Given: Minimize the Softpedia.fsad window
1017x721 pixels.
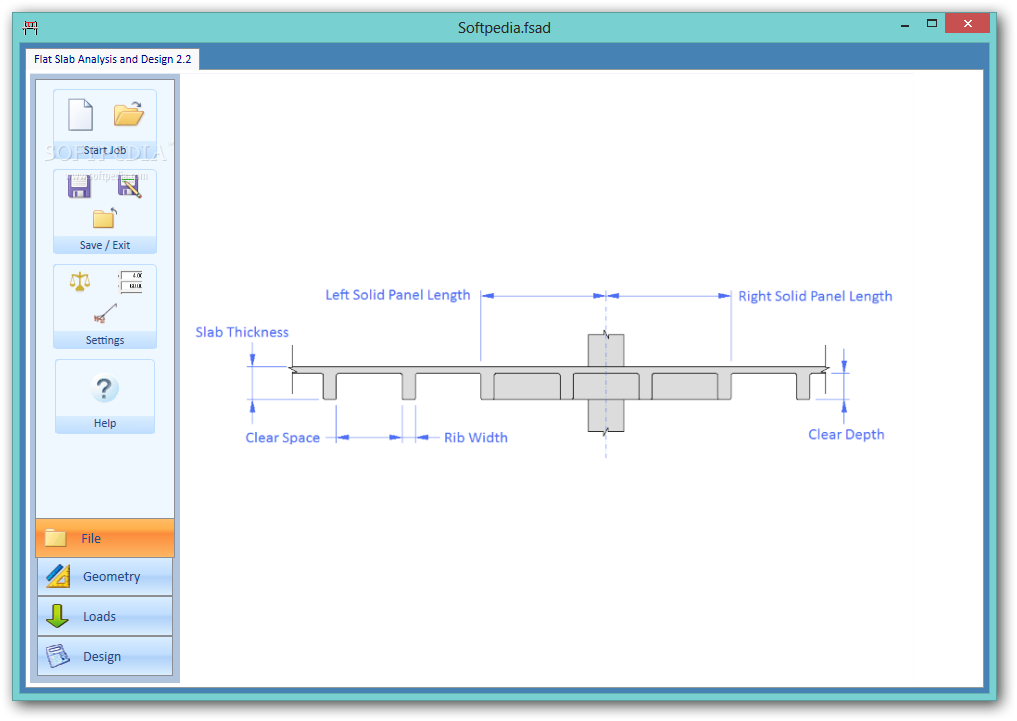Looking at the screenshot, I should click(905, 24).
